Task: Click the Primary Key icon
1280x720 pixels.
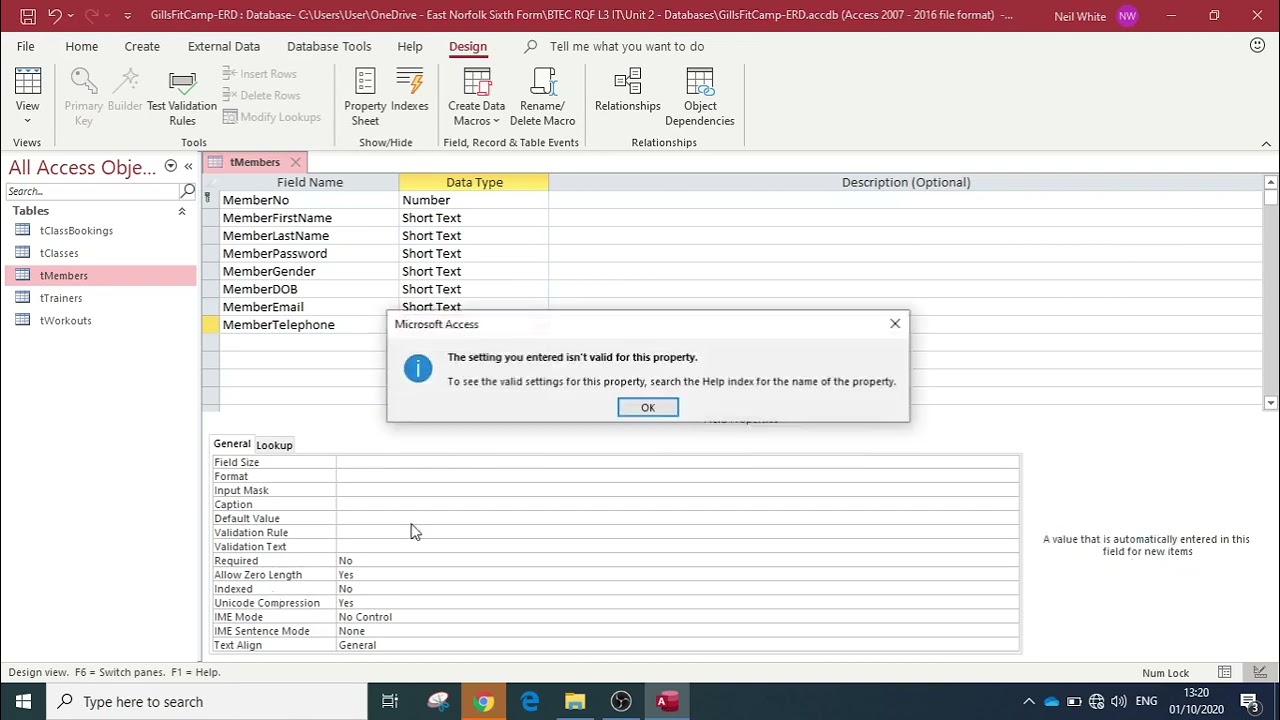Action: coord(83,98)
